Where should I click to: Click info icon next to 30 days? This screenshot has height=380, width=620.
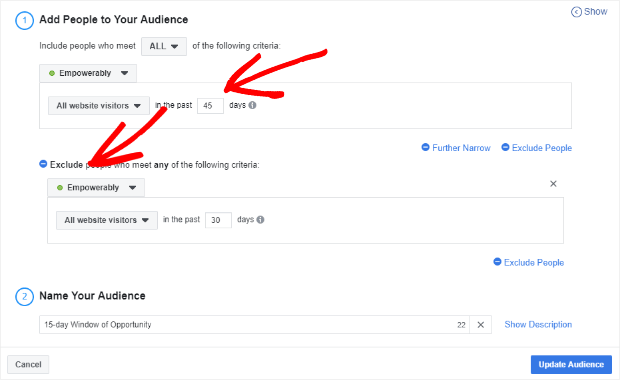pos(260,219)
